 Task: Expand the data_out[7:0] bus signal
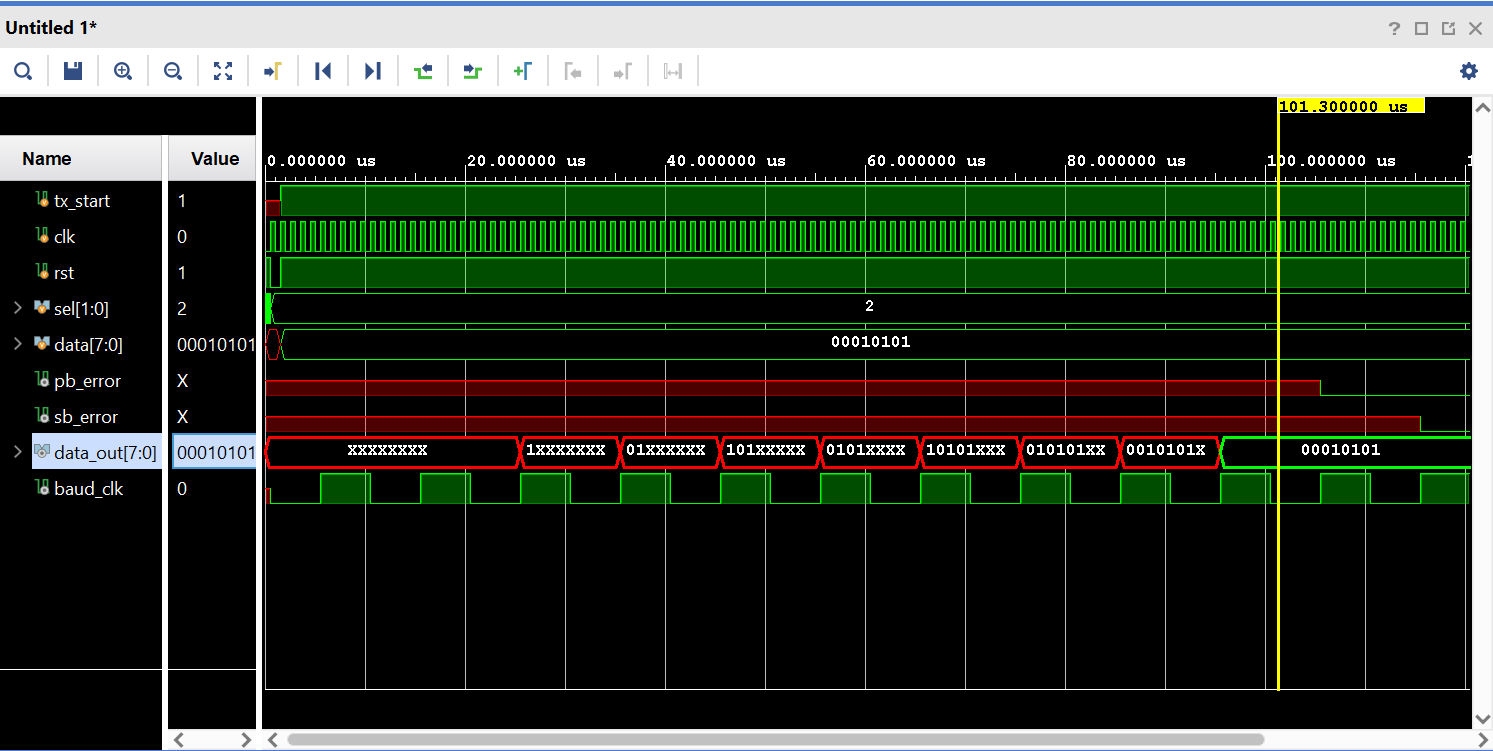[x=18, y=452]
